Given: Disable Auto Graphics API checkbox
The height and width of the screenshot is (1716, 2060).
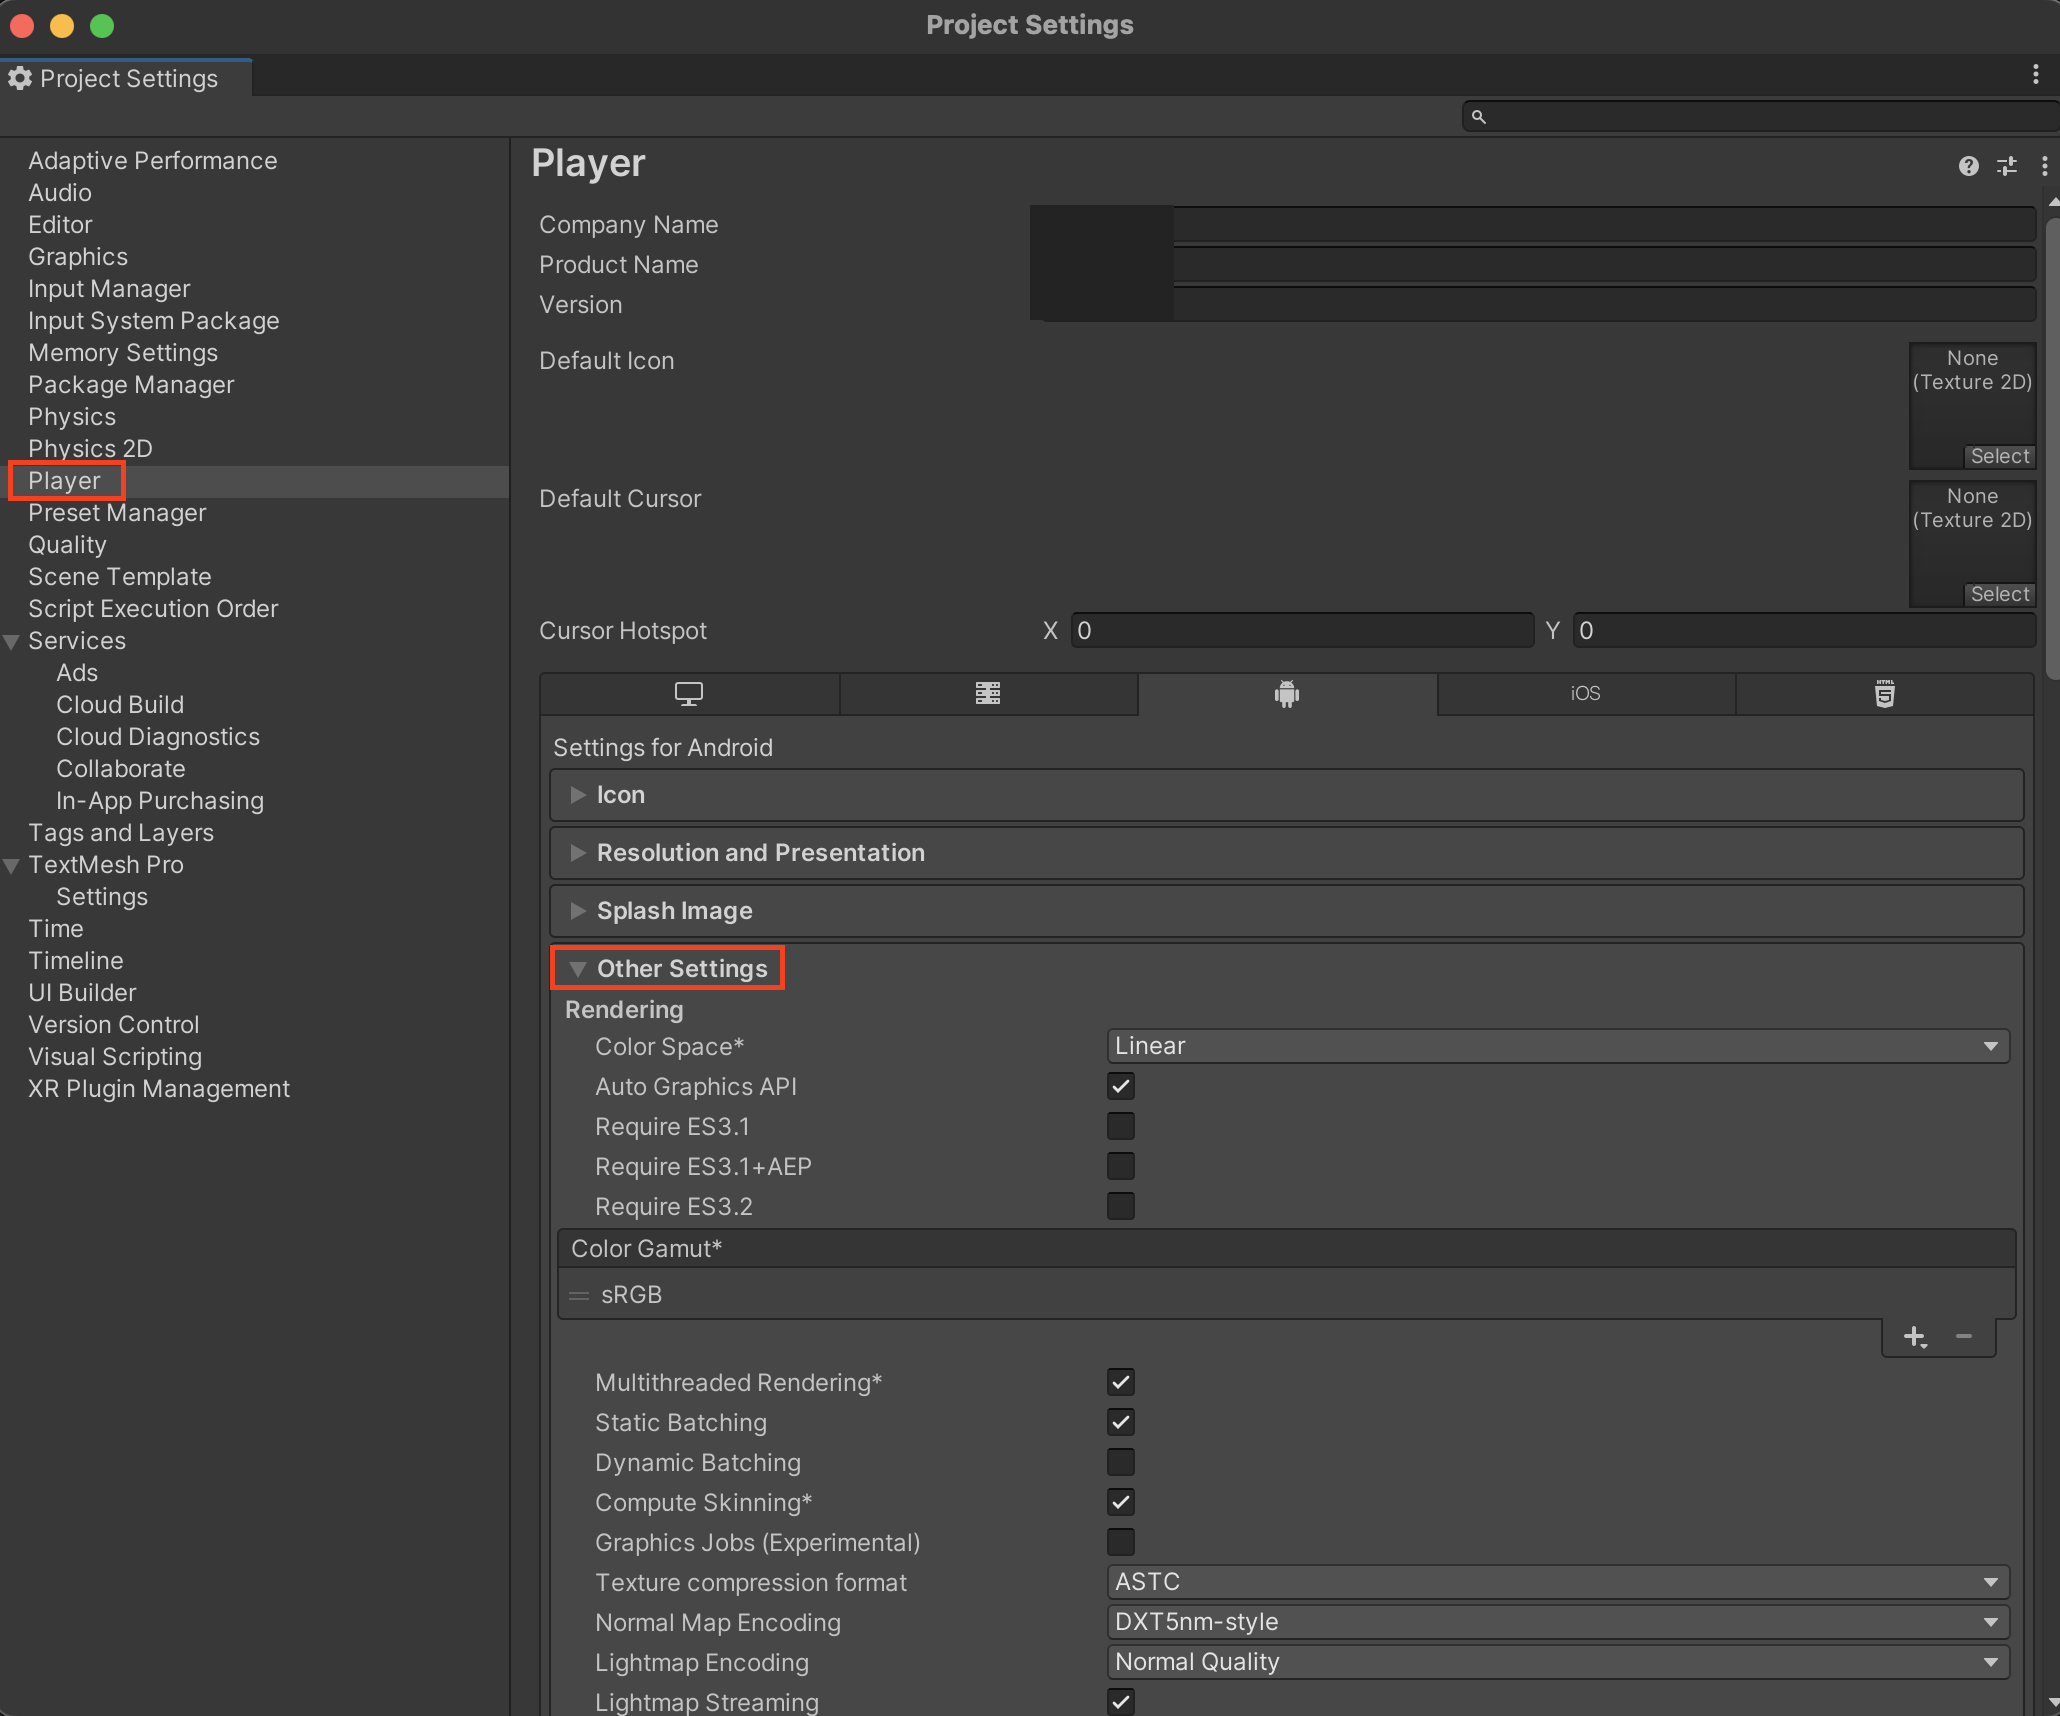Looking at the screenshot, I should pyautogui.click(x=1121, y=1087).
